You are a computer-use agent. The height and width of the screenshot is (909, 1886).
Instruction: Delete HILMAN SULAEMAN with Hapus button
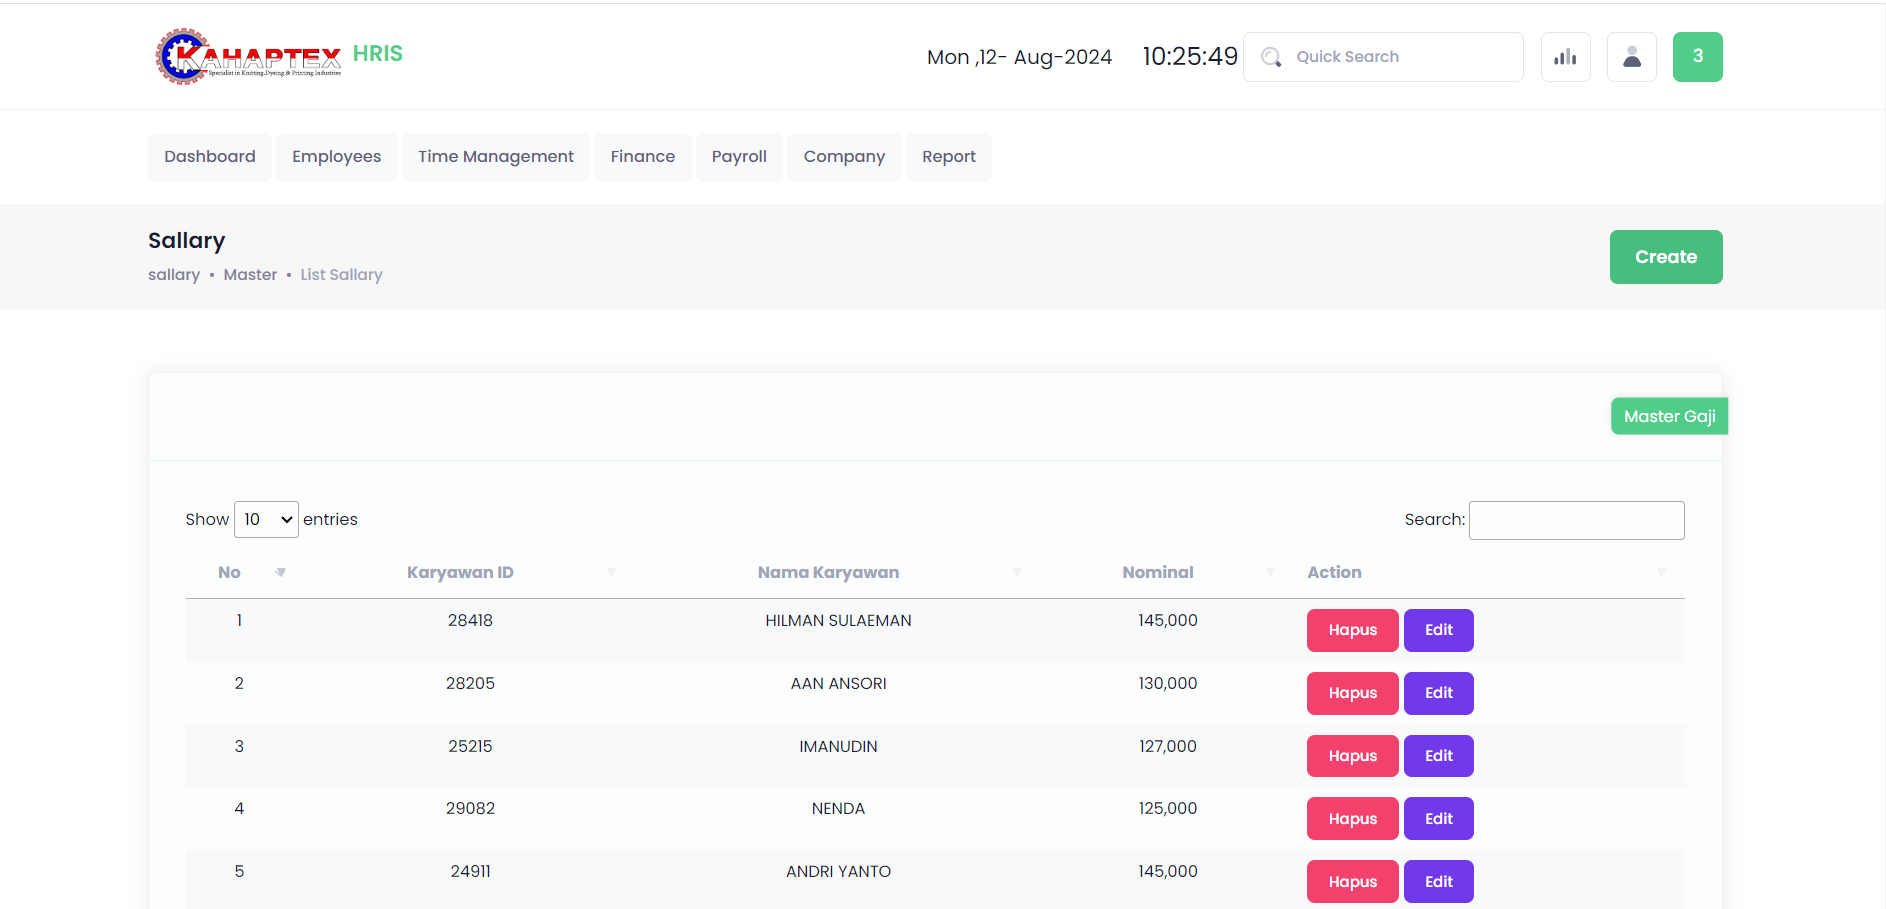[x=1352, y=630]
